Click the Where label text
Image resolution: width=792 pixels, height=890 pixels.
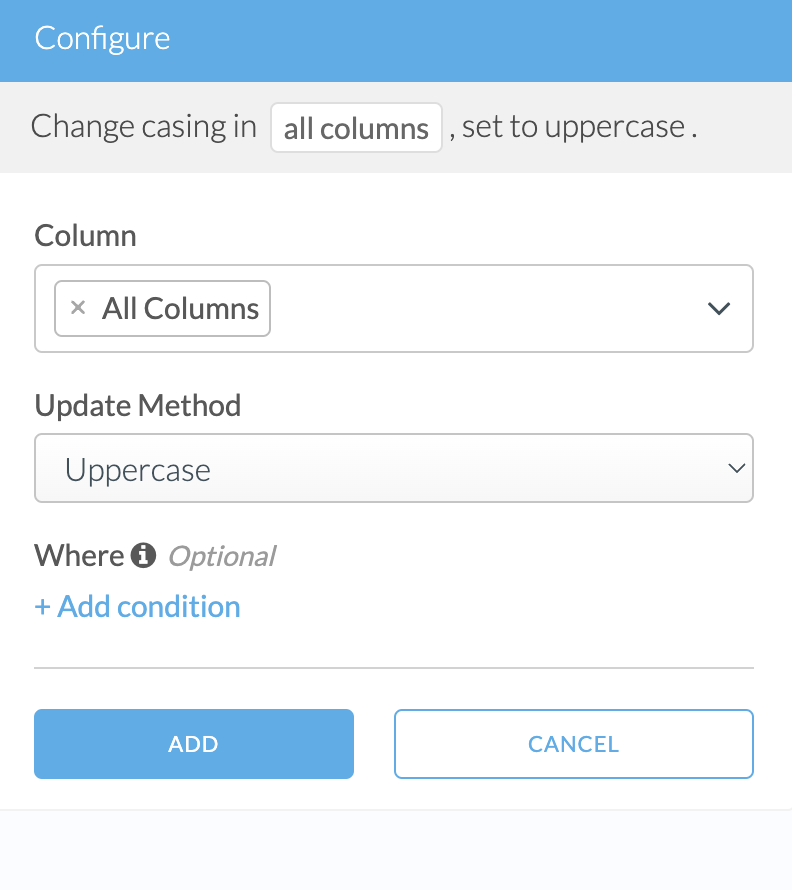click(x=79, y=555)
